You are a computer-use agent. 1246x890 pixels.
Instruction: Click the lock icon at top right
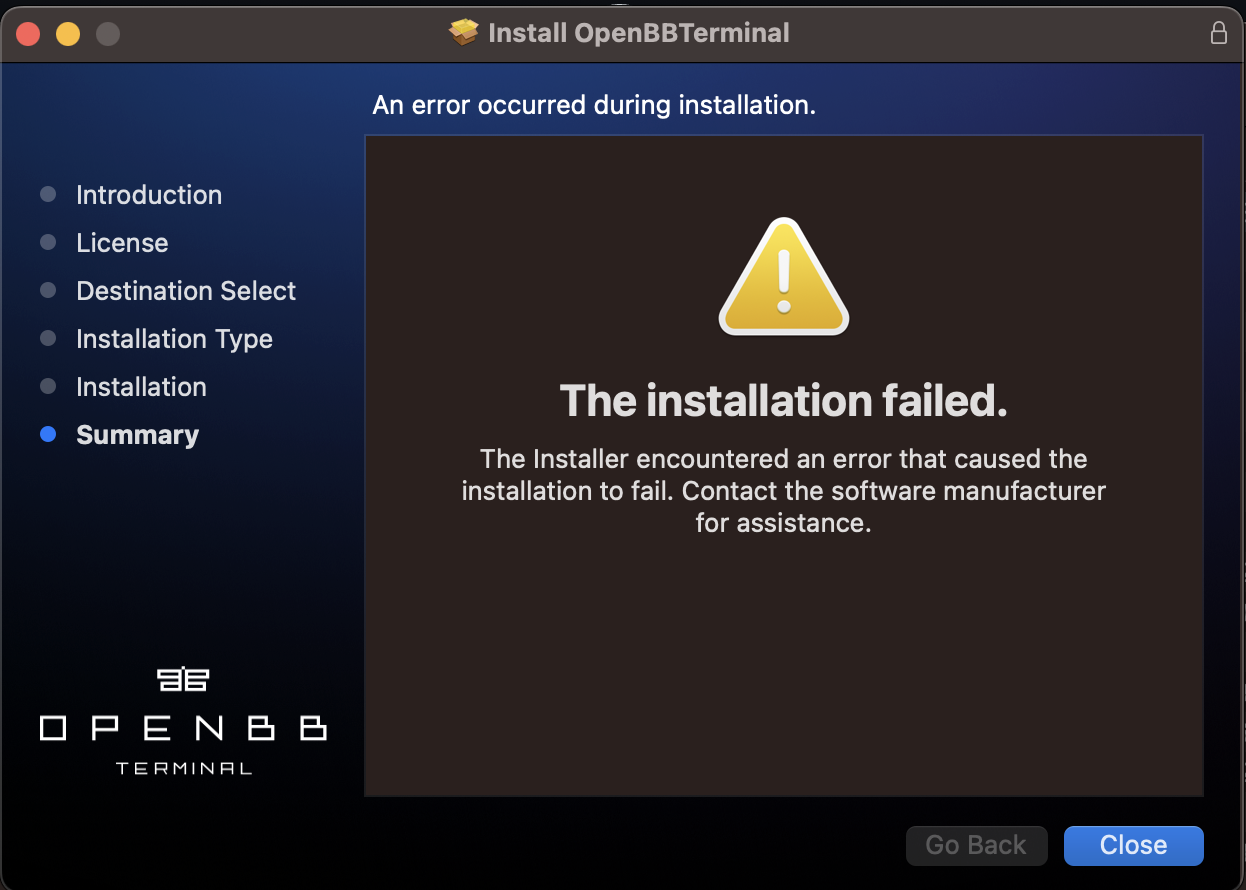(x=1219, y=32)
